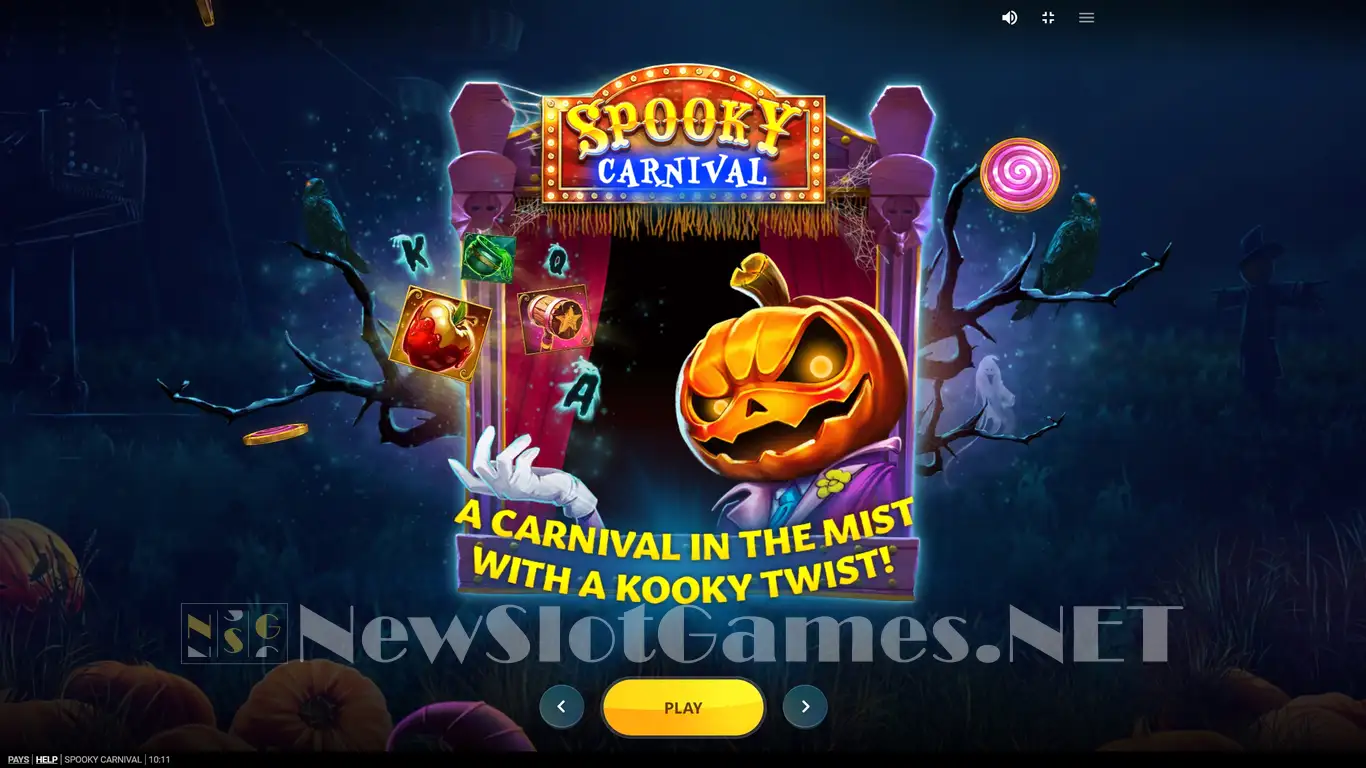This screenshot has width=1366, height=768.
Task: Open the hamburger menu
Action: (x=1087, y=17)
